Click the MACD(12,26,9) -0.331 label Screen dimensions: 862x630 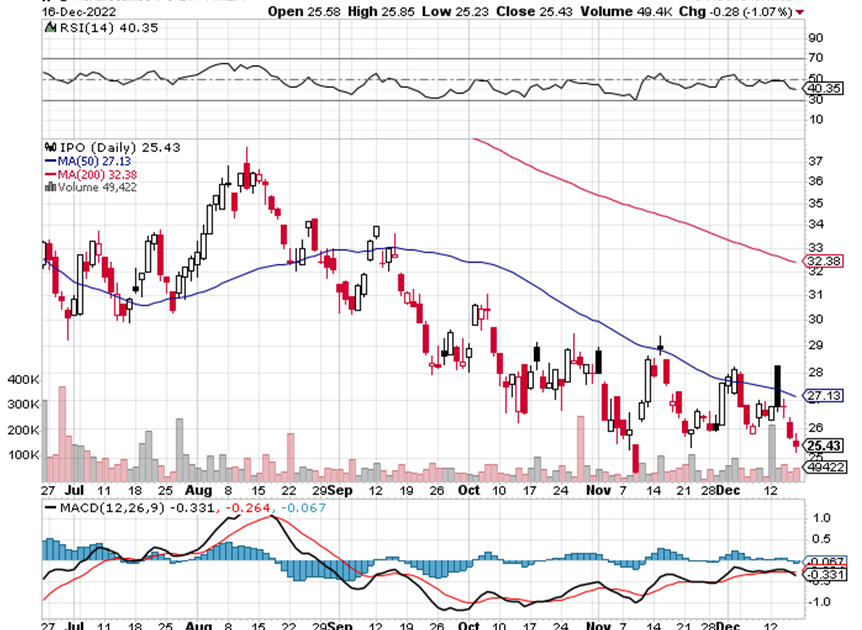click(136, 508)
